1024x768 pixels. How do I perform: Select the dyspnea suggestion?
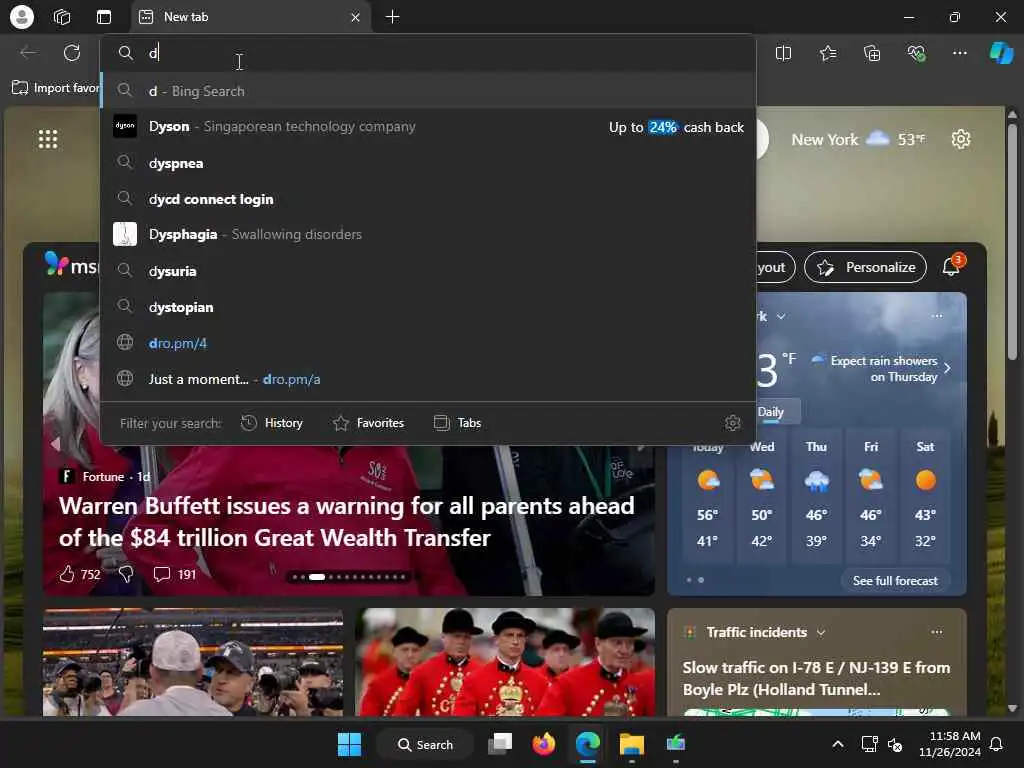[x=428, y=163]
